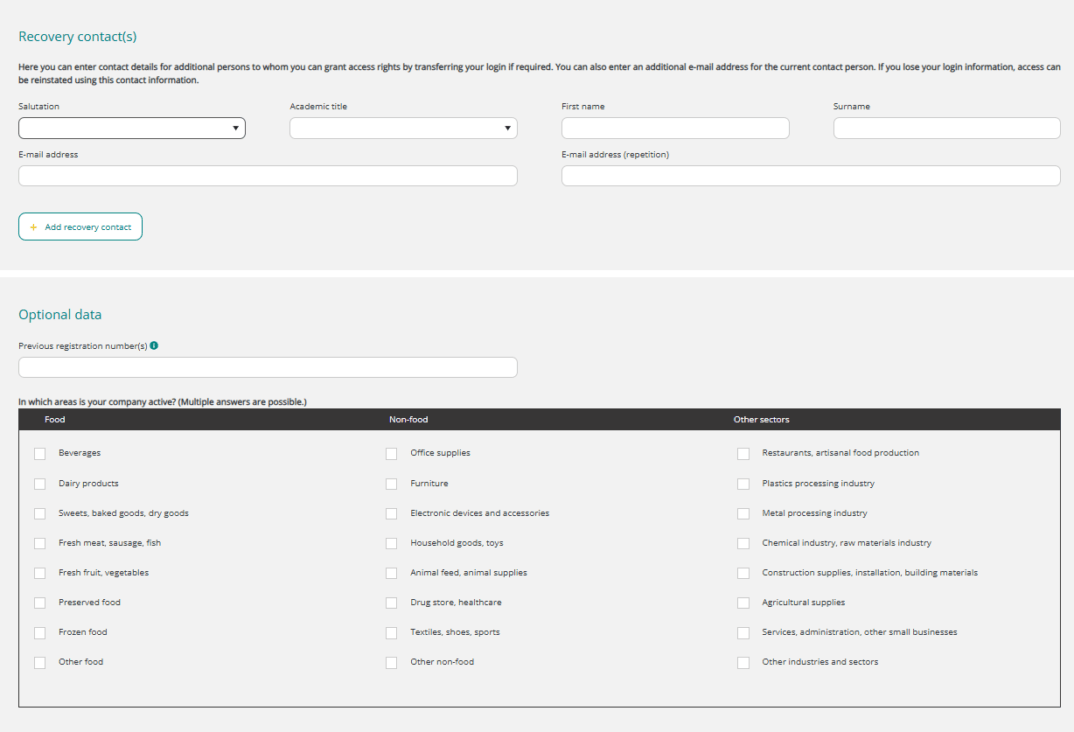Select the E-mail address input field

click(267, 176)
